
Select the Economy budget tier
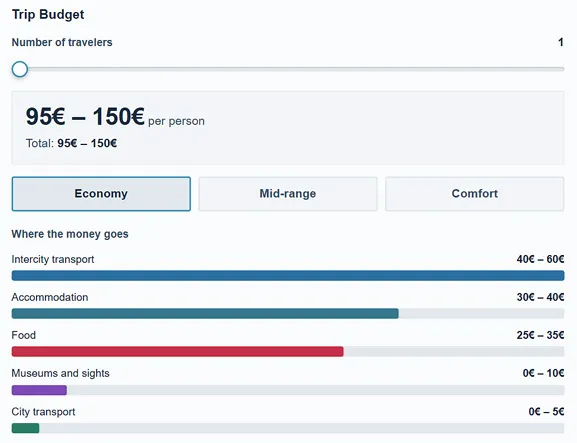tap(101, 194)
